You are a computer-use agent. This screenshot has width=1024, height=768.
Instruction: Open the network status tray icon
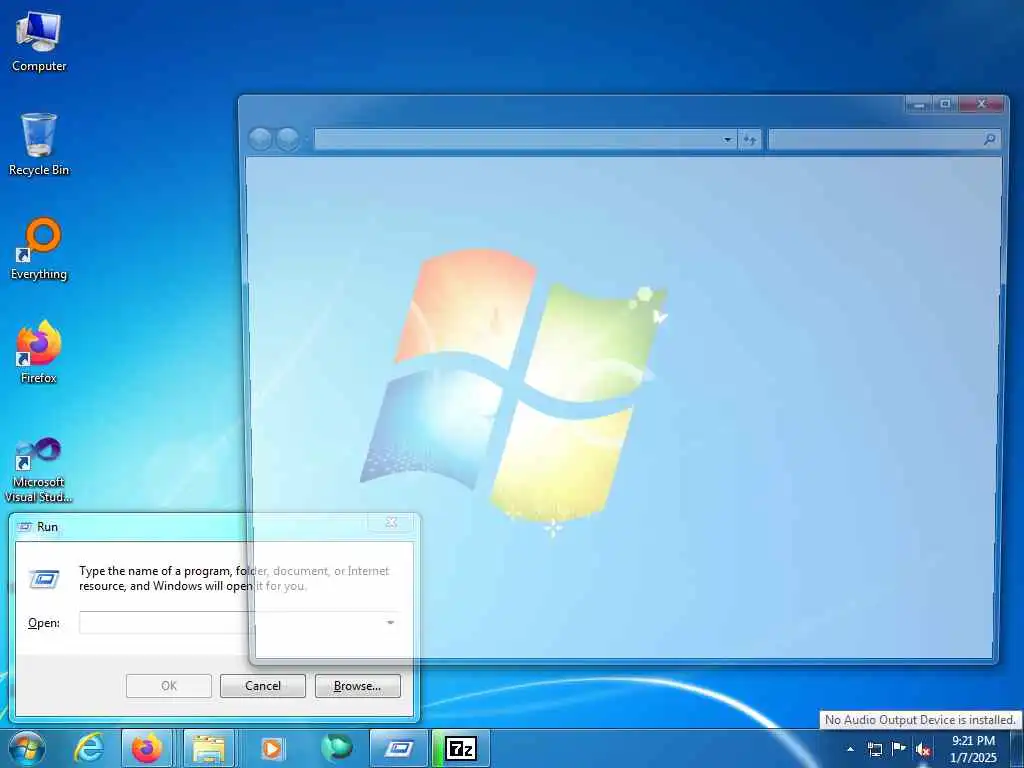874,749
